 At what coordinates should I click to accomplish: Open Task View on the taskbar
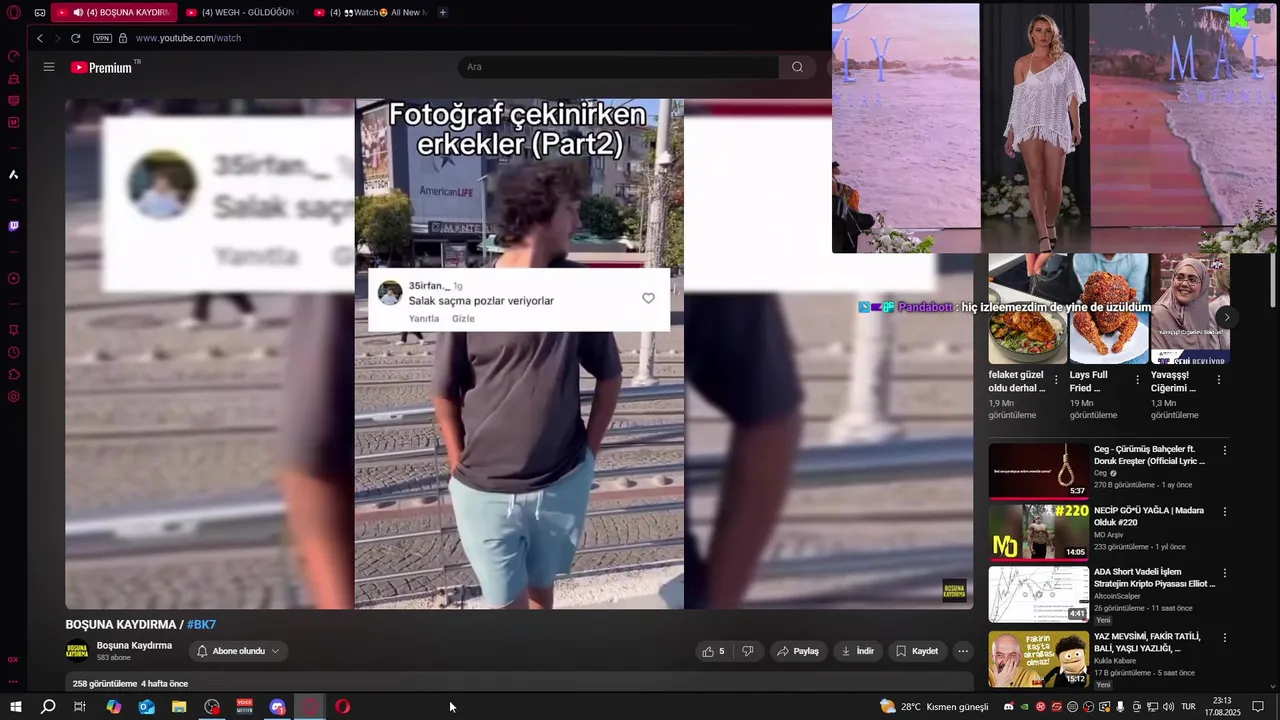(80, 707)
